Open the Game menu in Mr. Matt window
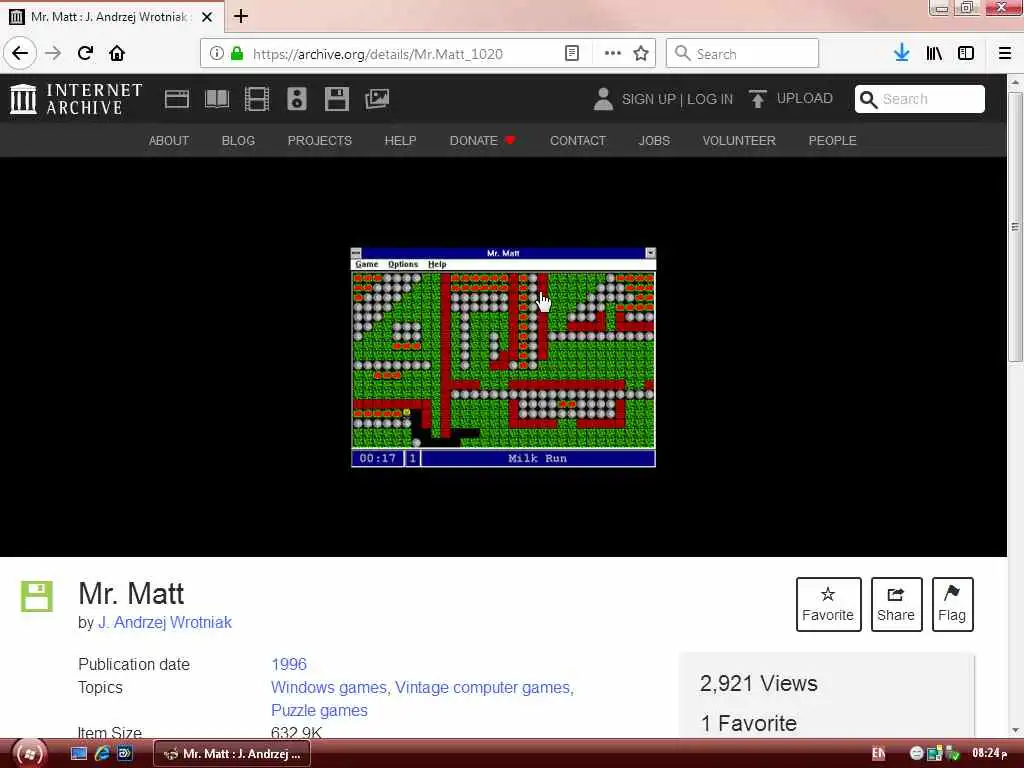The height and width of the screenshot is (768, 1024). click(x=366, y=264)
